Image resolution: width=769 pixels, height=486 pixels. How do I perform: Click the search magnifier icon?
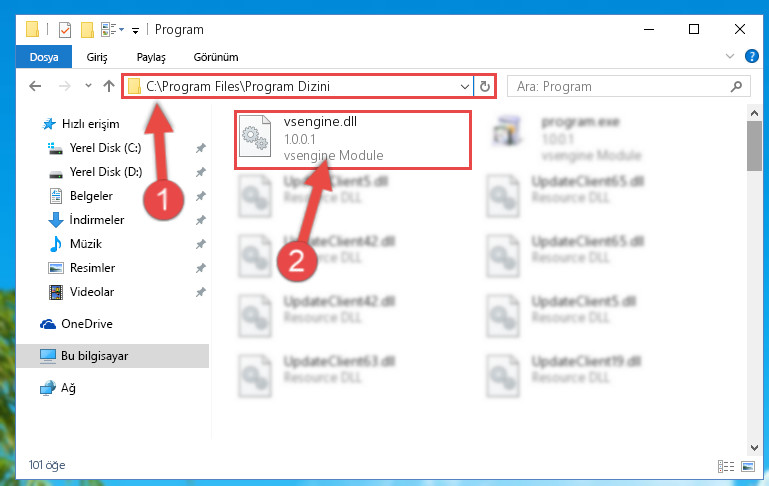(x=736, y=87)
